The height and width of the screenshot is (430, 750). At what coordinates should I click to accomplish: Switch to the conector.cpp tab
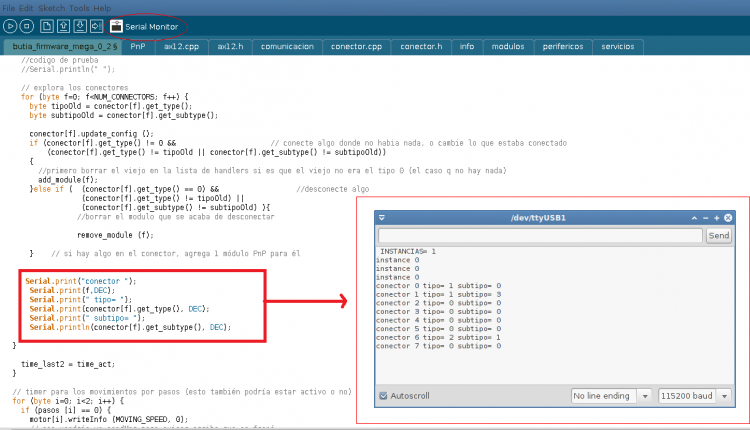tap(356, 46)
